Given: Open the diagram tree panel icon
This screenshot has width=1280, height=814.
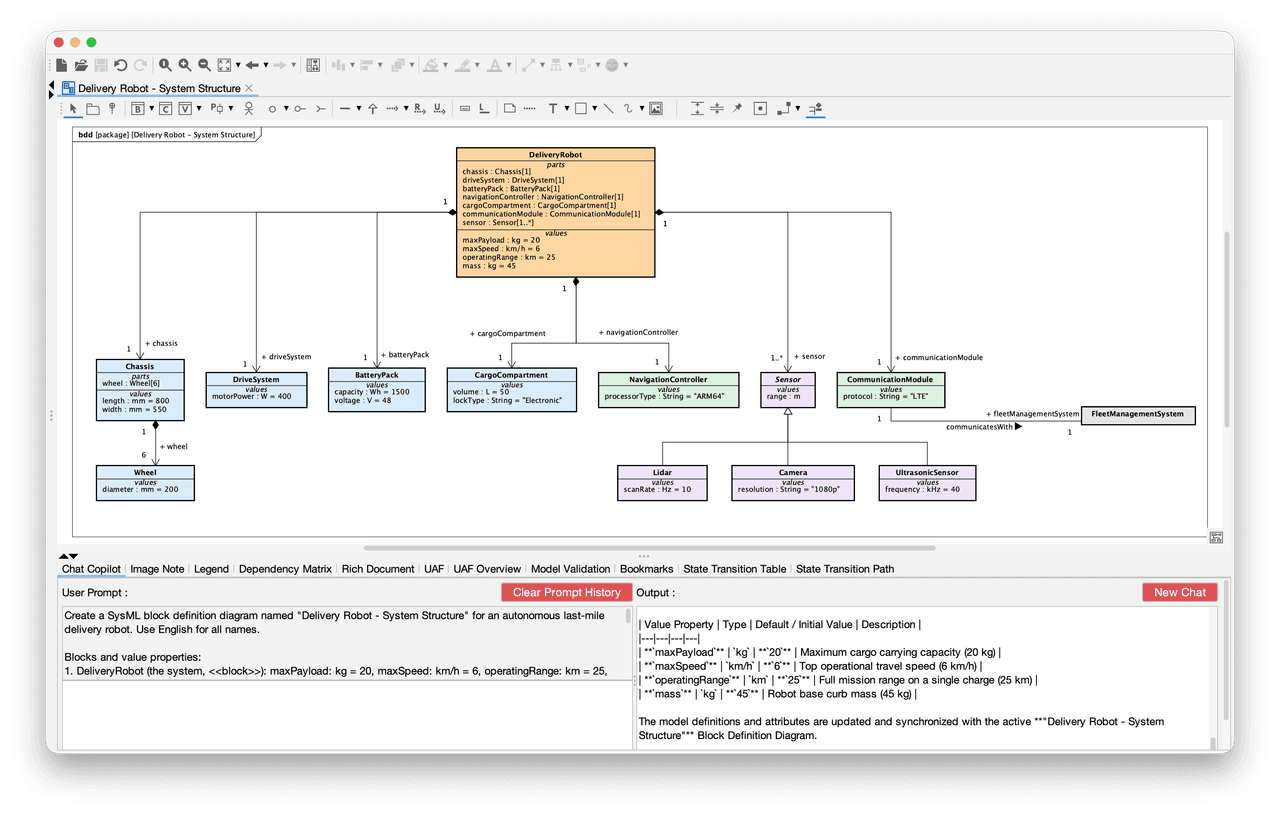Looking at the screenshot, I should click(x=313, y=65).
